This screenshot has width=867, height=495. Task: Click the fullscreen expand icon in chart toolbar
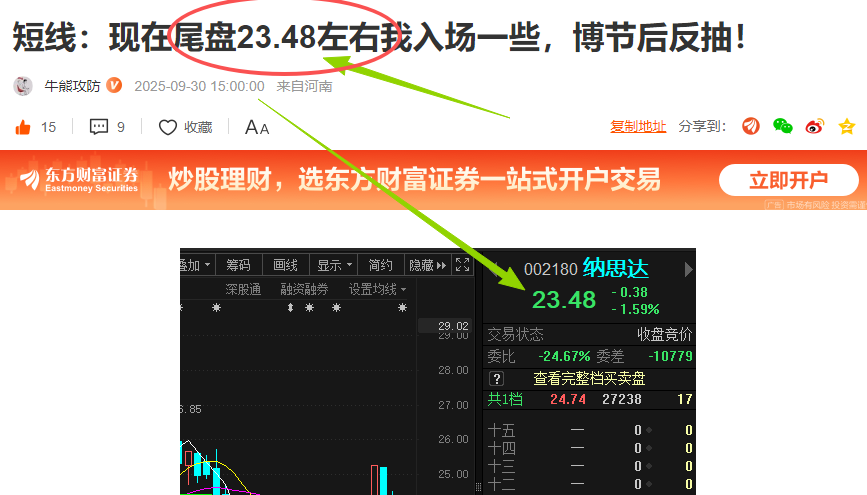pyautogui.click(x=462, y=265)
